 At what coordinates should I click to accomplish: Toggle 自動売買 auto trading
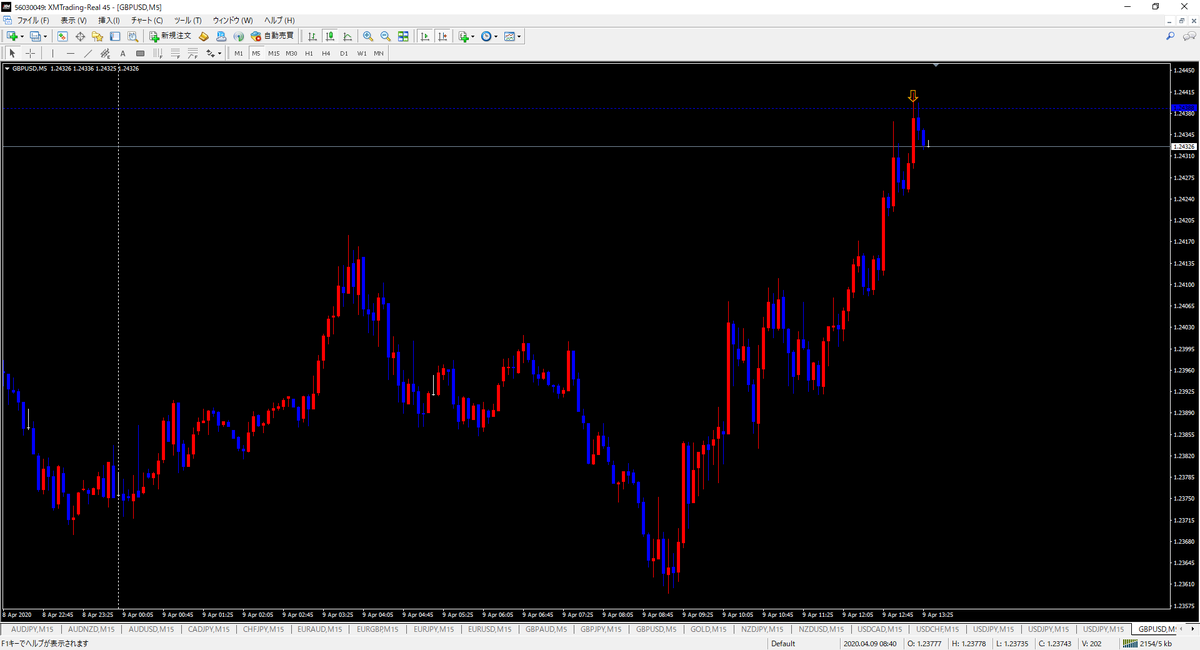(273, 36)
